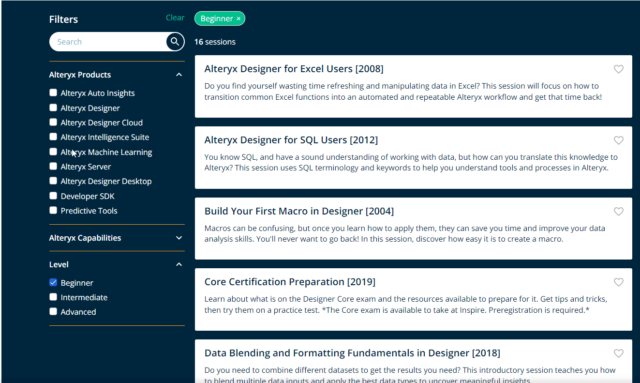Select the Alteryx Server checkbox
The height and width of the screenshot is (383, 640).
click(x=53, y=166)
